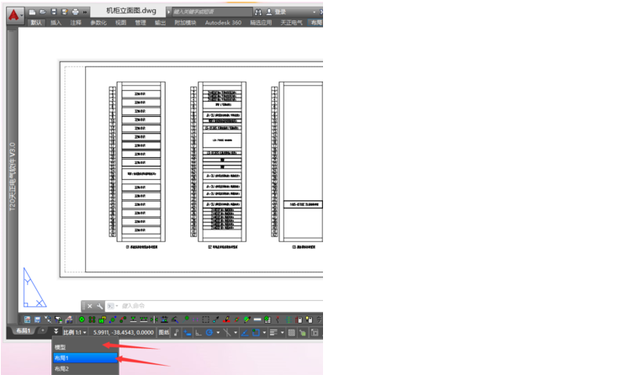Expand the quick access toolbar customize arrow
Viewport: 620px width, 375px height.
(x=85, y=12)
